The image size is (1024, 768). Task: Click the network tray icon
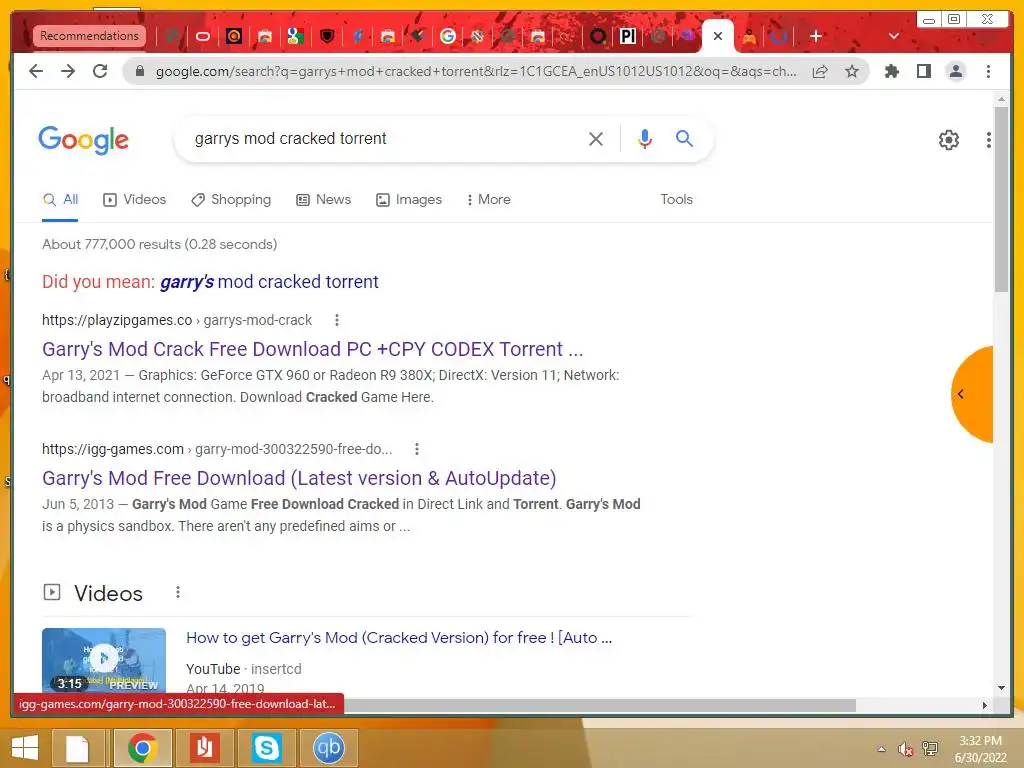tap(929, 749)
